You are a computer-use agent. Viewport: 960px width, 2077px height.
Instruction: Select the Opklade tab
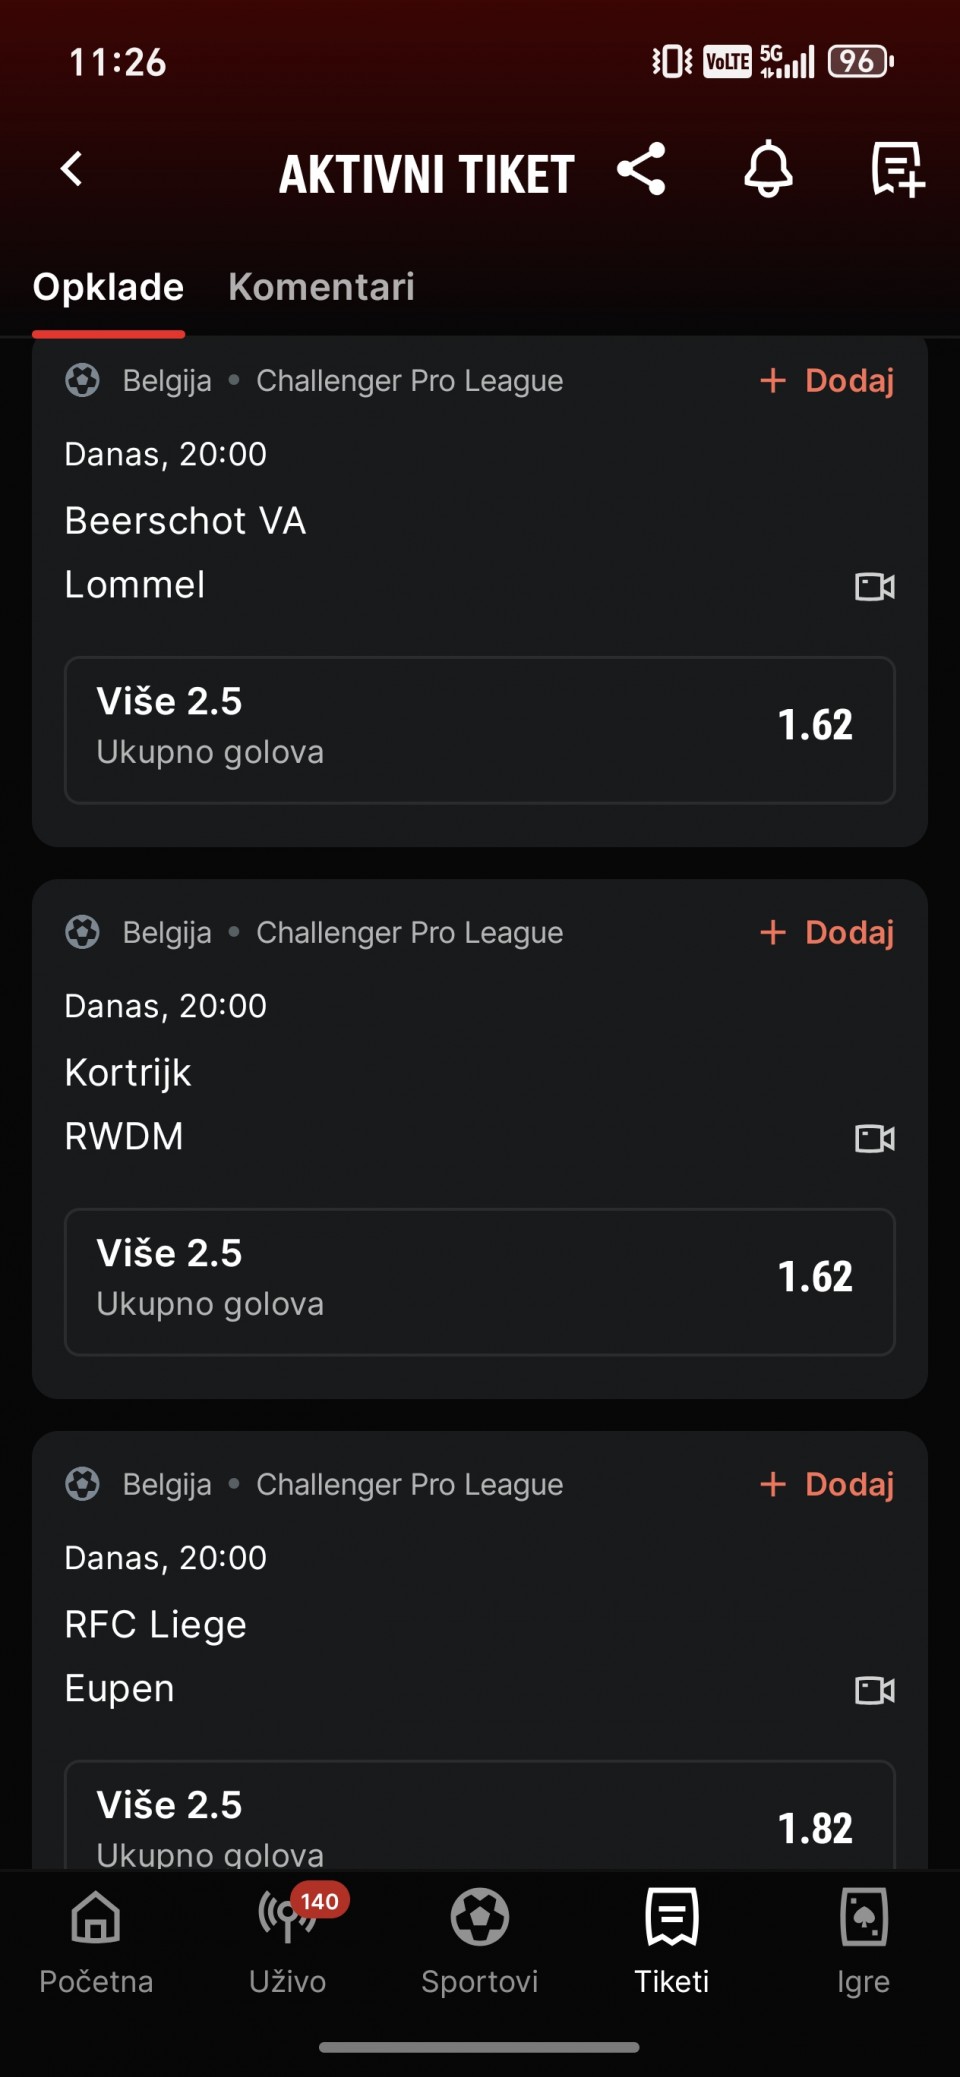[x=108, y=288]
